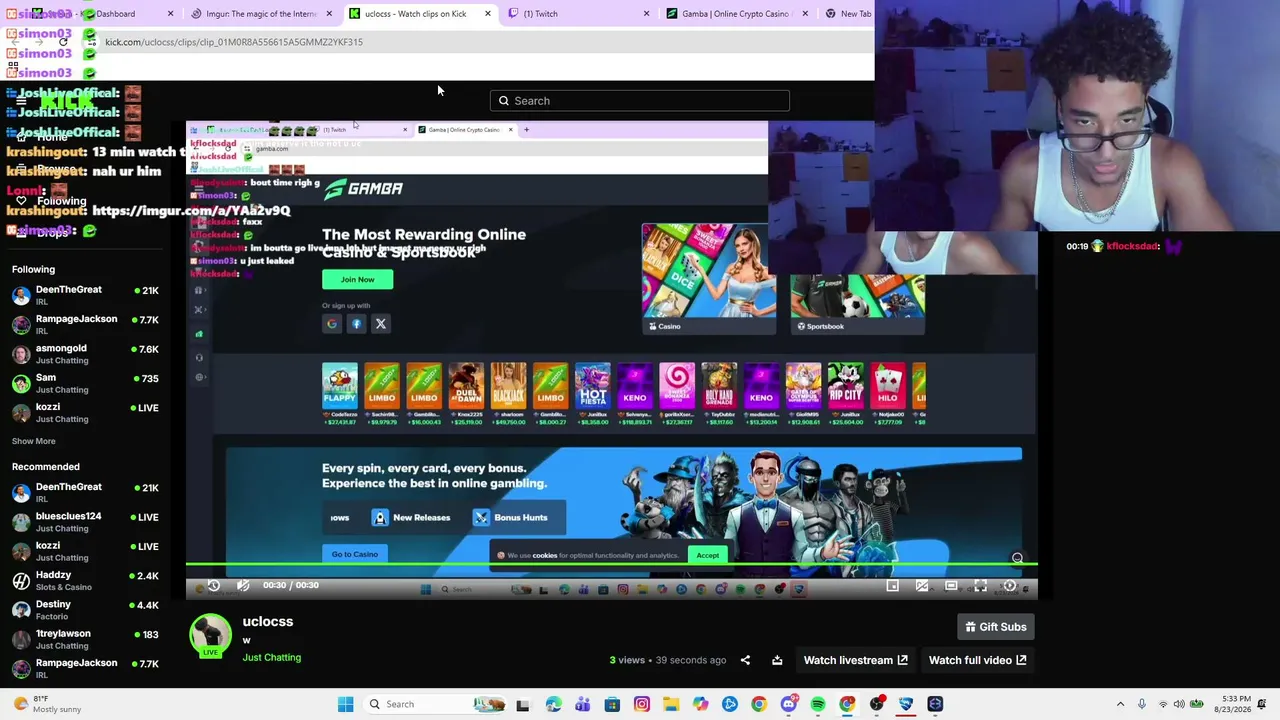Image resolution: width=1280 pixels, height=720 pixels.
Task: Click the uclocss channel name
Action: (x=267, y=622)
